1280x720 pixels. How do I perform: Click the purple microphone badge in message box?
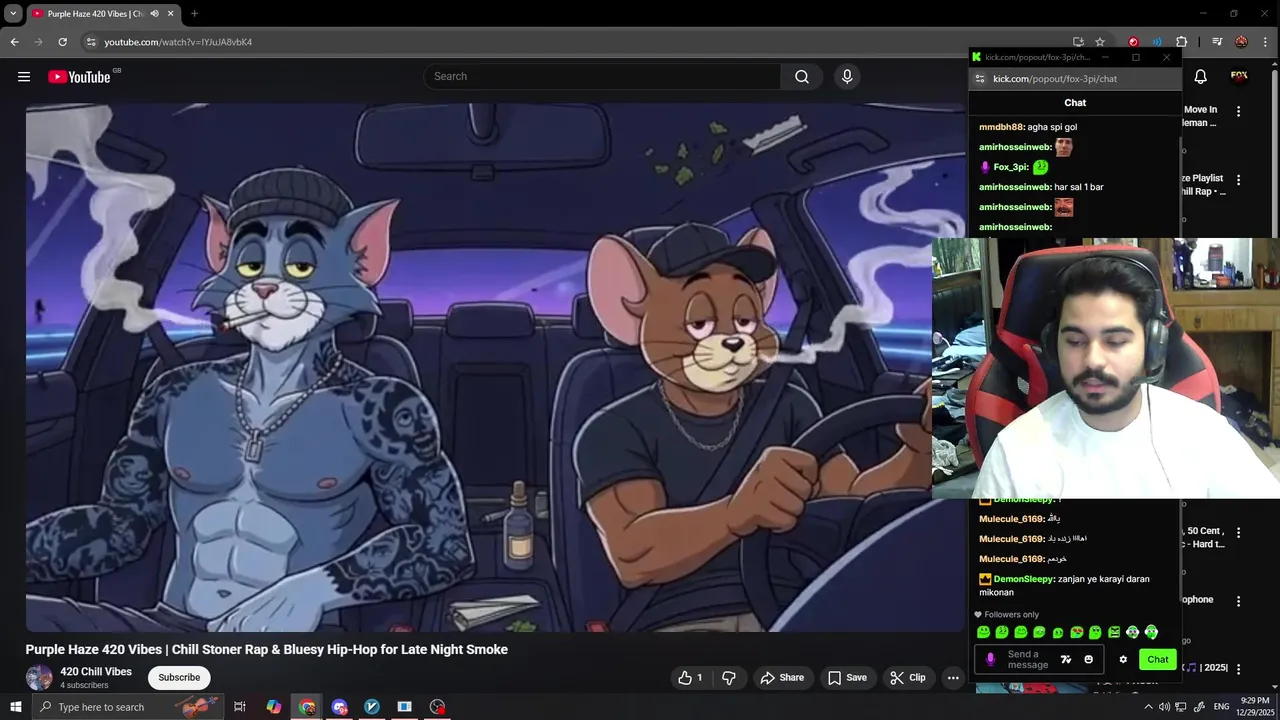point(990,660)
